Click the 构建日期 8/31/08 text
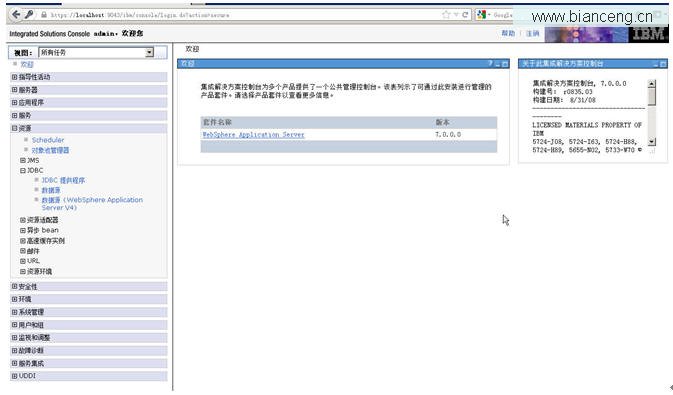This screenshot has height=395, width=673. [564, 100]
